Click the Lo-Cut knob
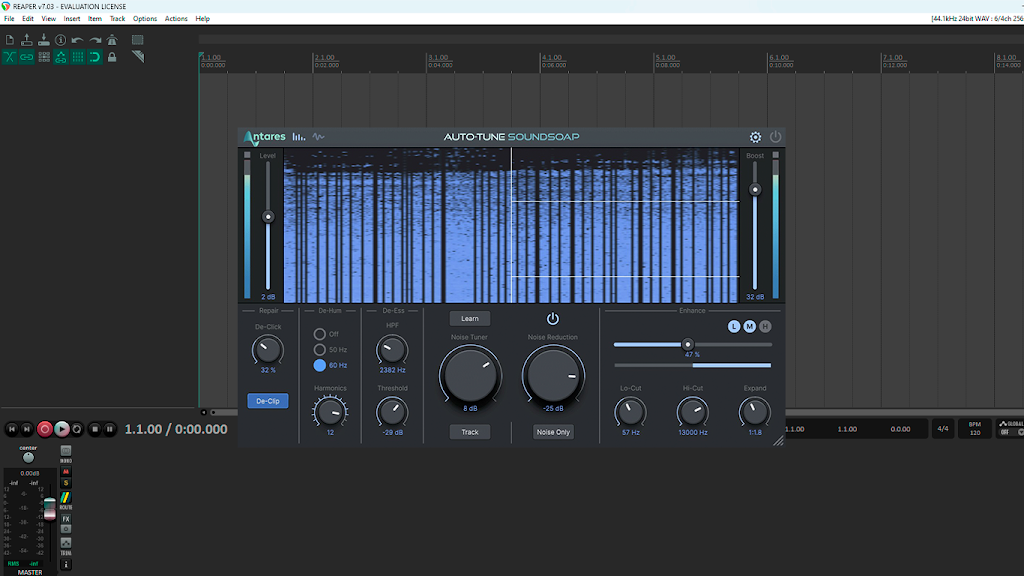The height and width of the screenshot is (576, 1024). click(x=630, y=412)
